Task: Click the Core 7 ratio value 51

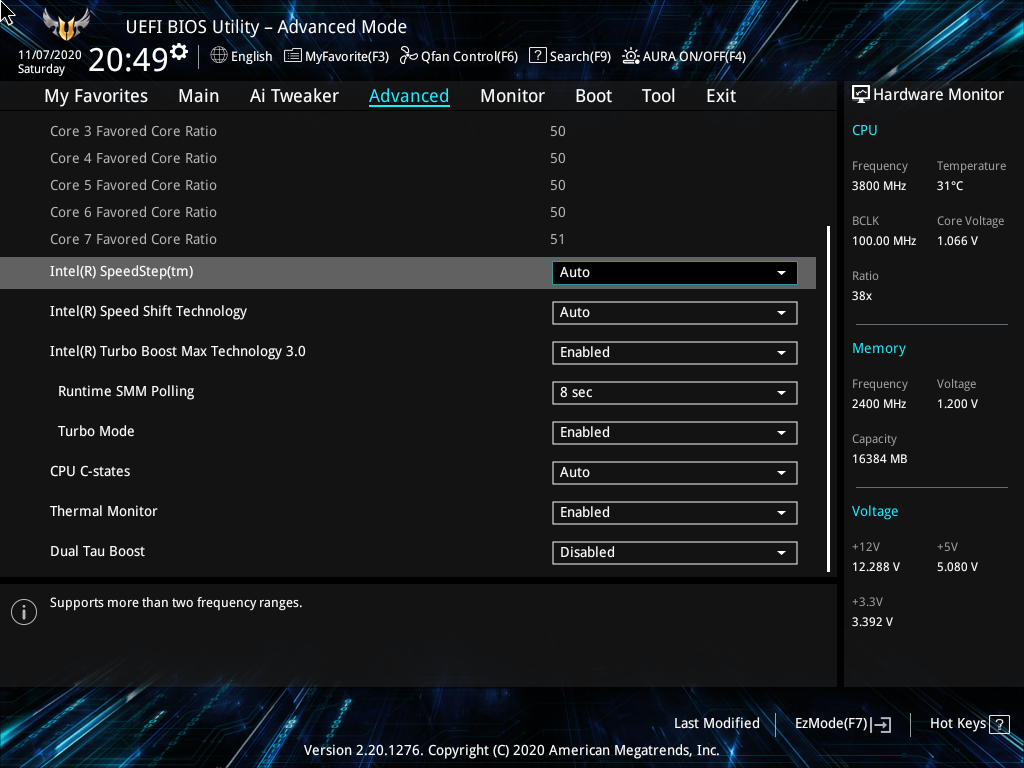Action: (x=557, y=240)
